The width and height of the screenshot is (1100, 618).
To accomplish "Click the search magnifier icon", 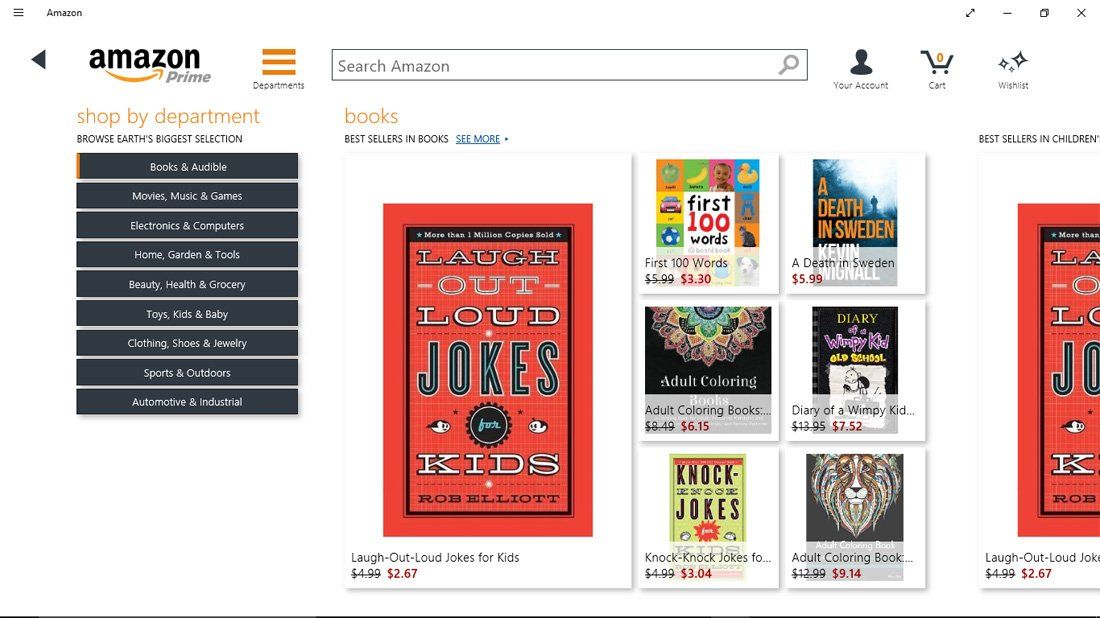I will [x=789, y=66].
